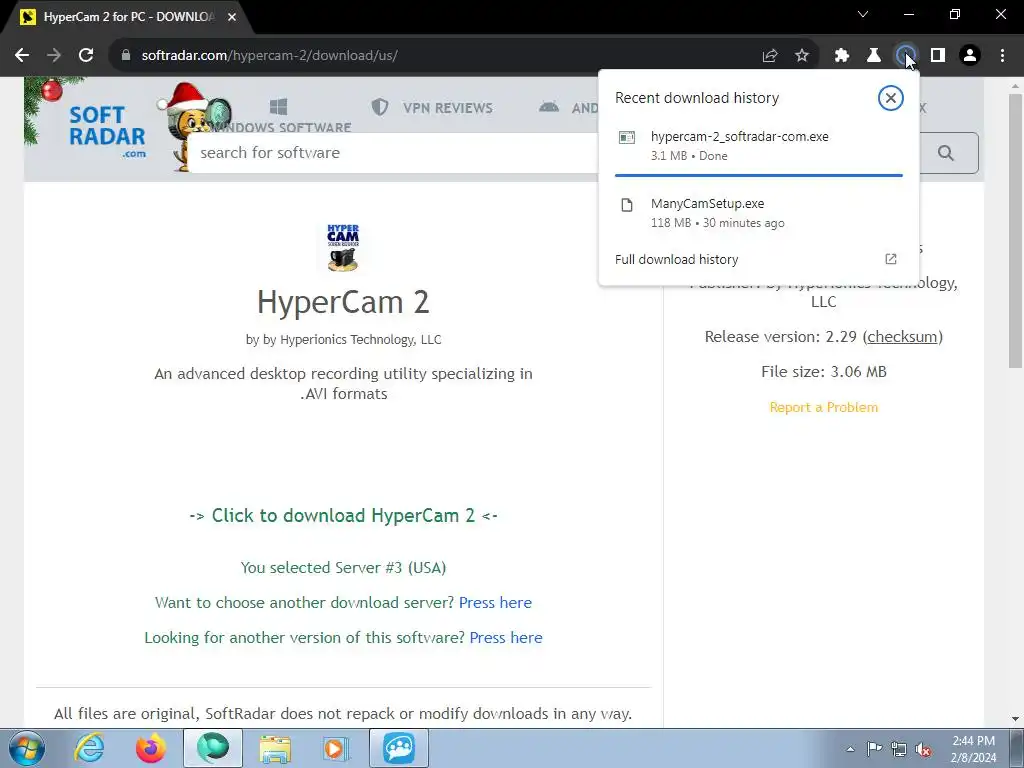Click the tab search chevron in title bar
The image size is (1024, 768).
coord(863,14)
